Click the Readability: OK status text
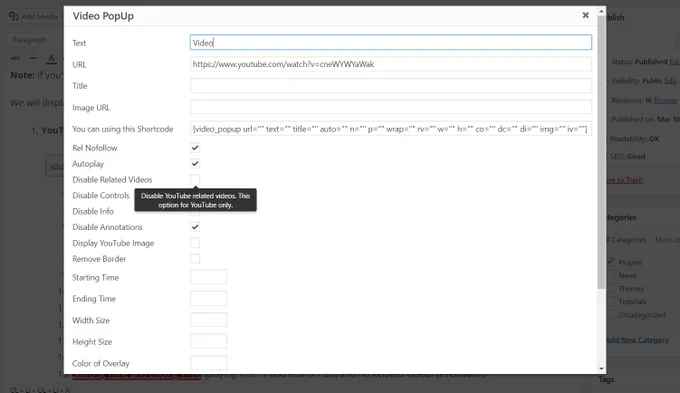This screenshot has width=680, height=393. (634, 139)
